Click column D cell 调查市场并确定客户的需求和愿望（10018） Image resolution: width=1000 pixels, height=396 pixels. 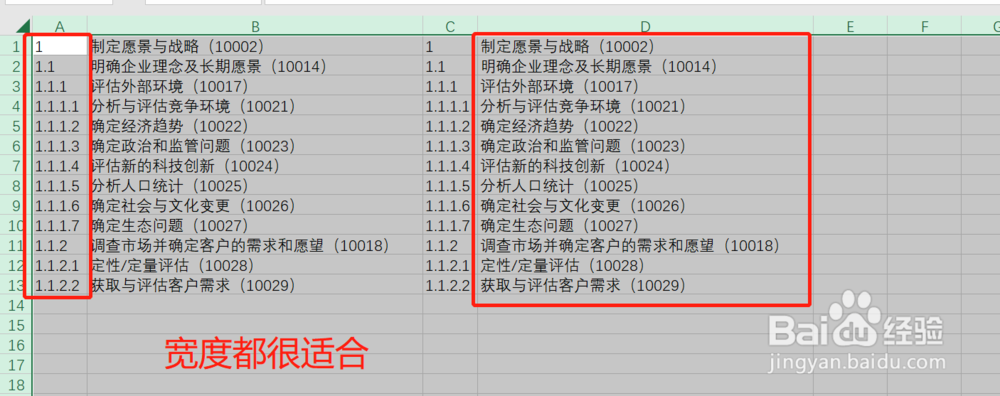click(x=645, y=246)
